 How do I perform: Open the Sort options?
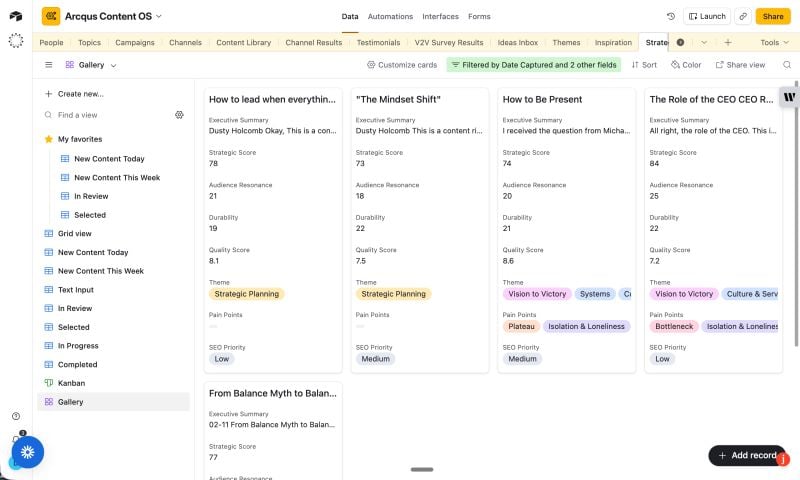pos(644,65)
